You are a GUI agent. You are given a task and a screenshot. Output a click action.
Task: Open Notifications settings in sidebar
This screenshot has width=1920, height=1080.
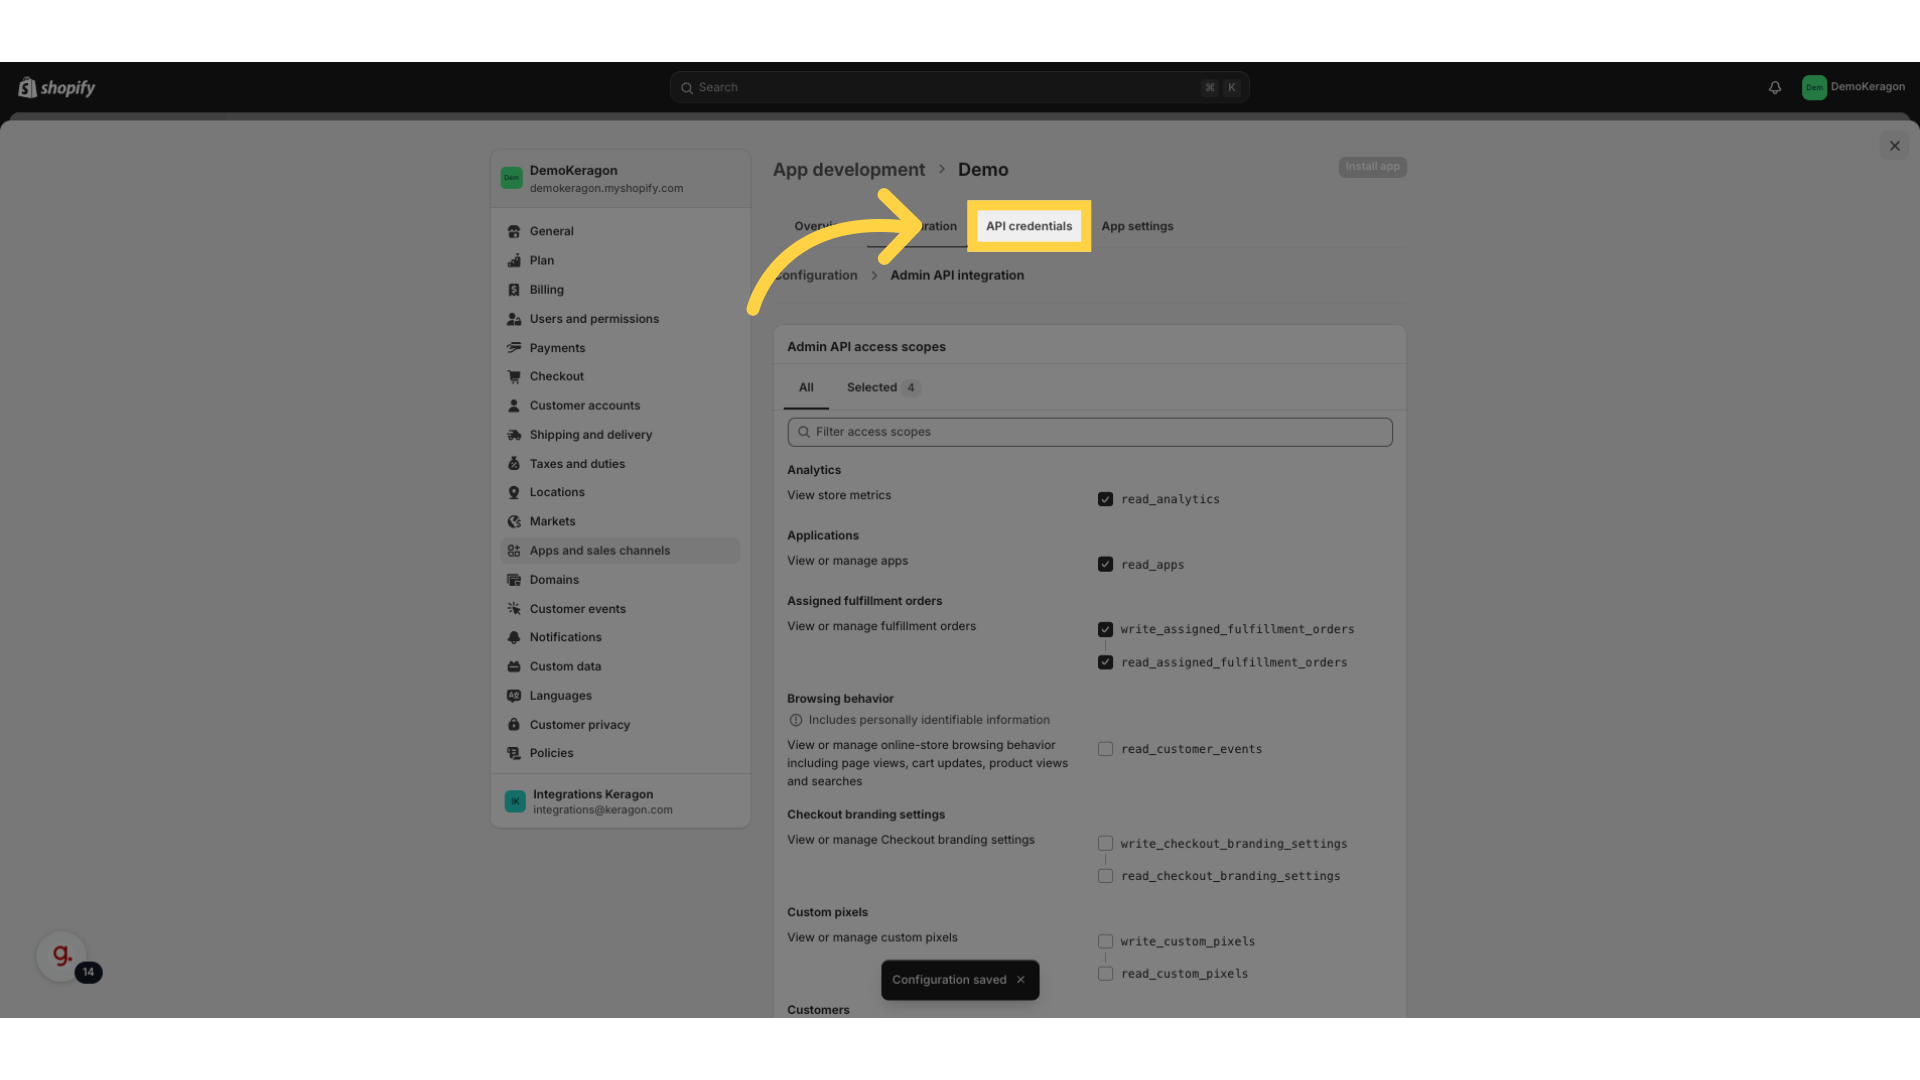point(566,636)
